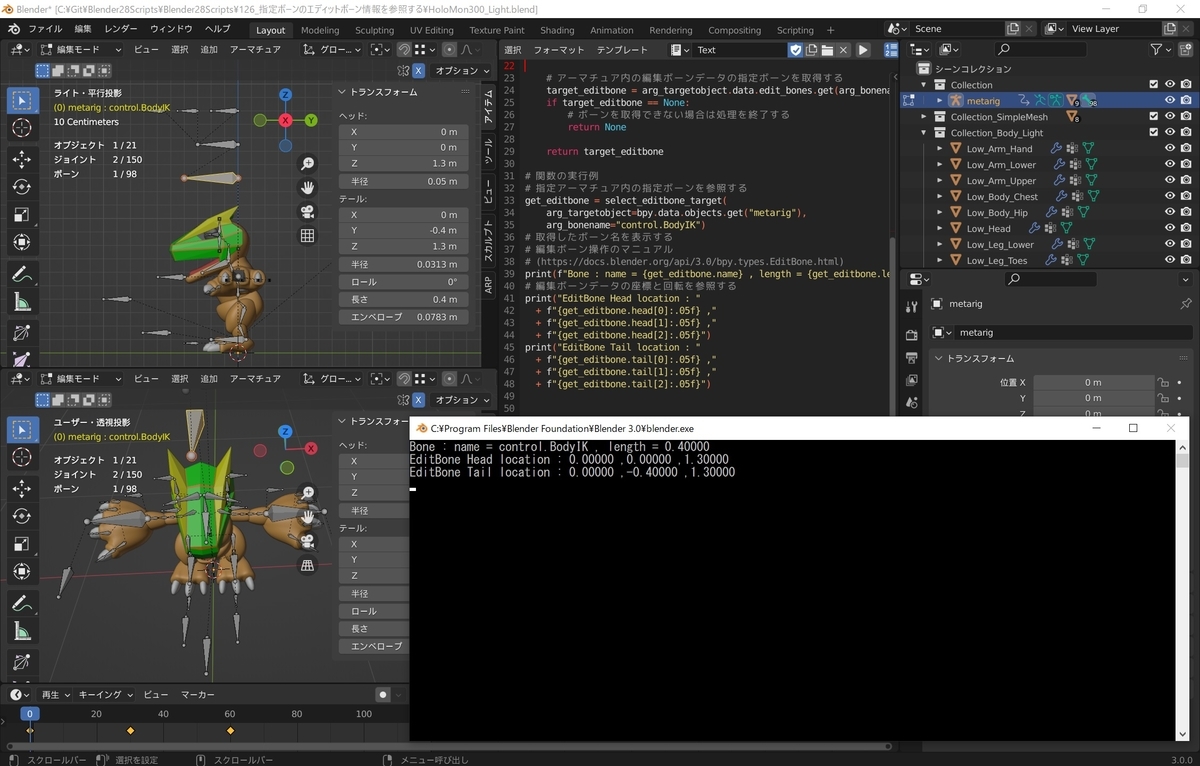This screenshot has height=766, width=1200.
Task: Select the Move tool in lower viewport toolbar
Action: point(24,486)
